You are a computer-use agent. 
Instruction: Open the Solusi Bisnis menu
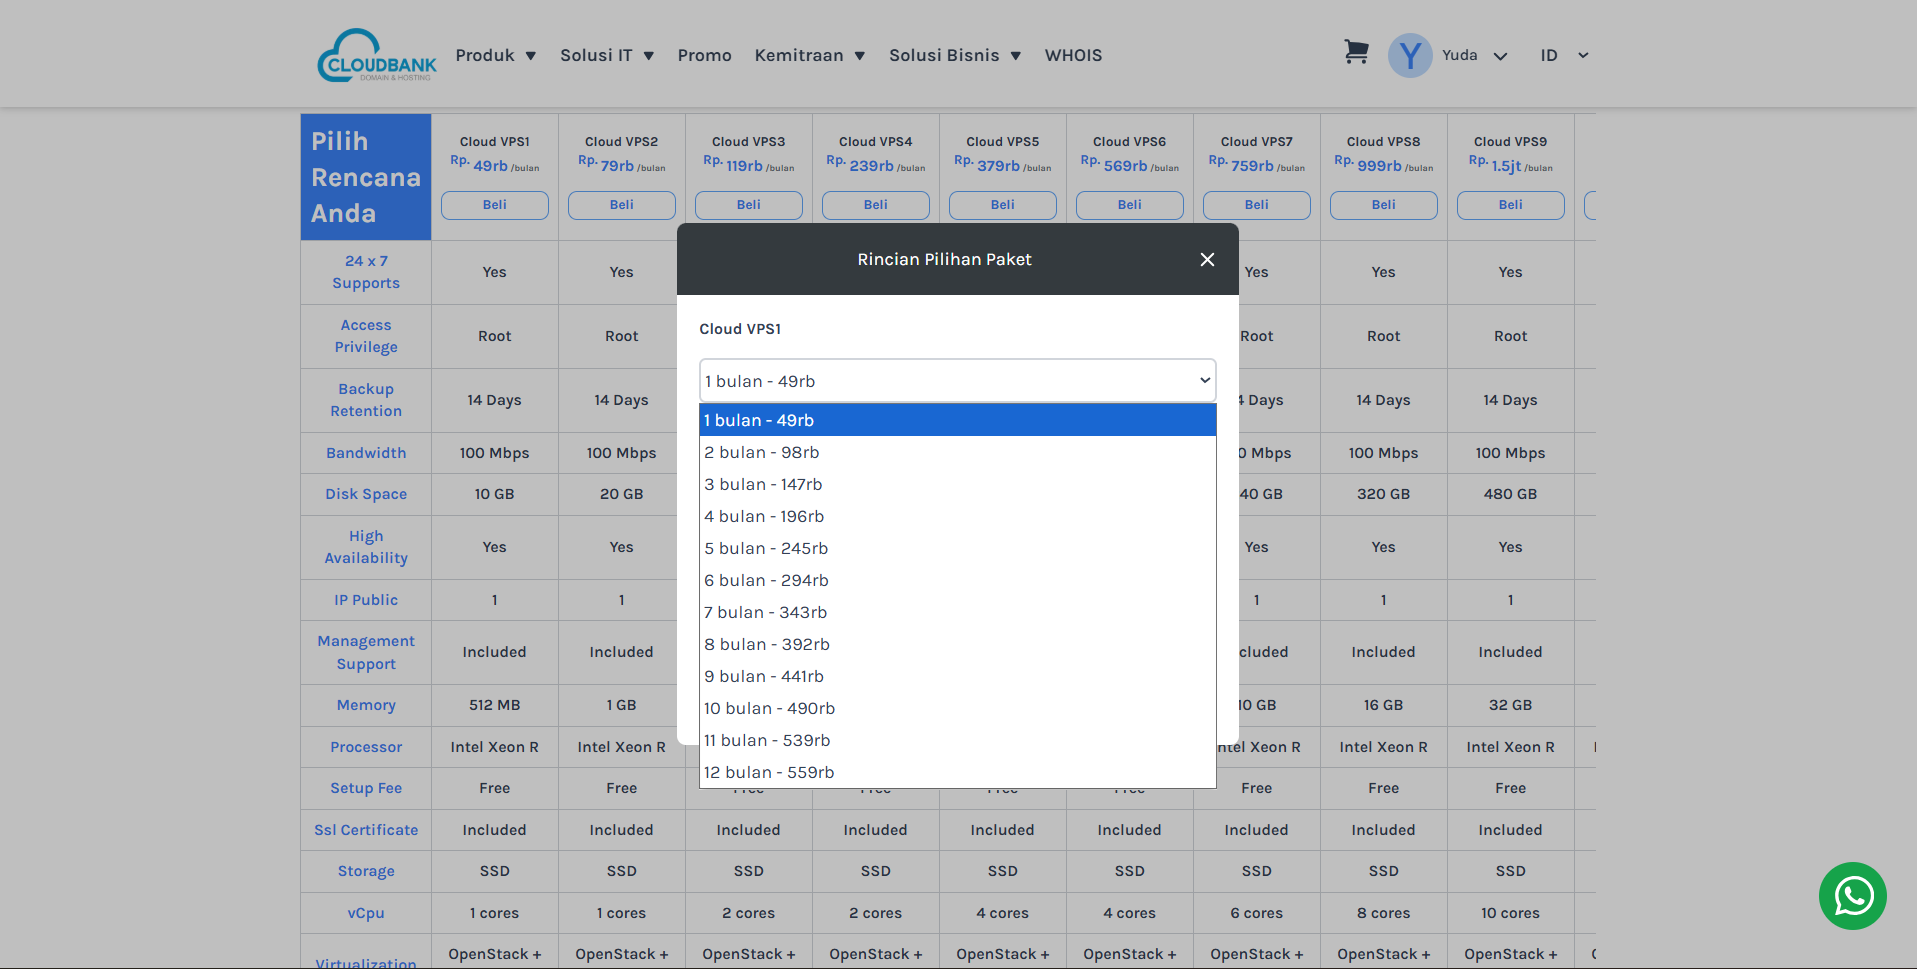click(954, 56)
